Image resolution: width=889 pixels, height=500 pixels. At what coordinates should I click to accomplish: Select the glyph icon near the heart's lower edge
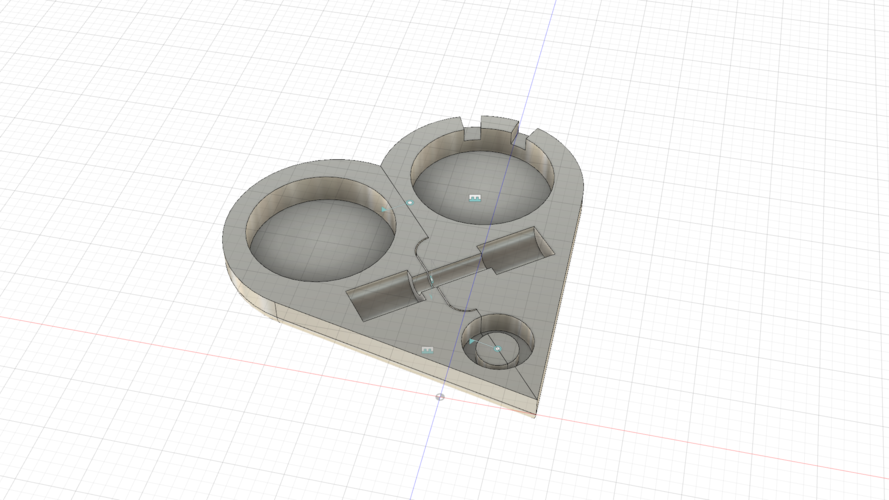click(428, 350)
